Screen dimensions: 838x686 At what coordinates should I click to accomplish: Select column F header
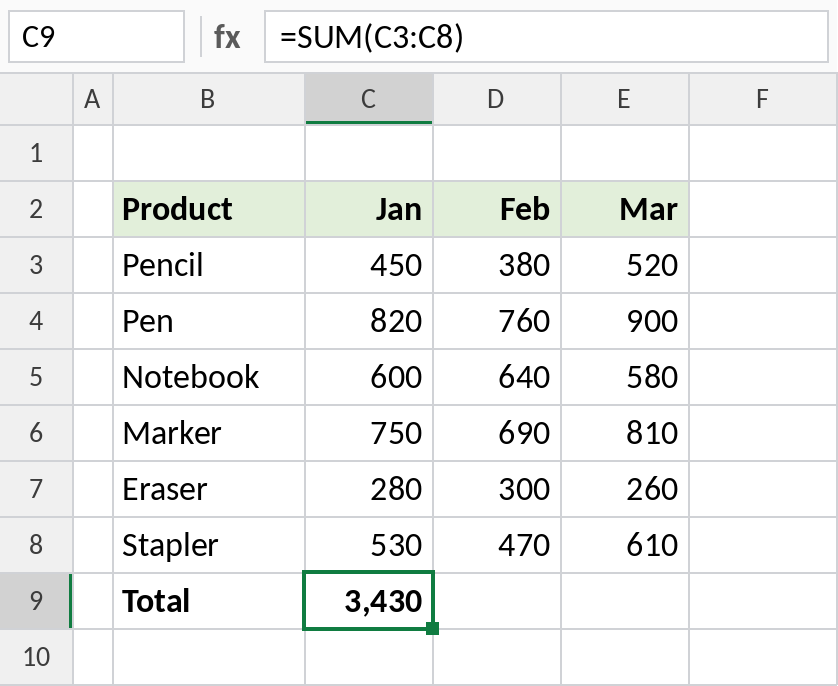tap(763, 99)
